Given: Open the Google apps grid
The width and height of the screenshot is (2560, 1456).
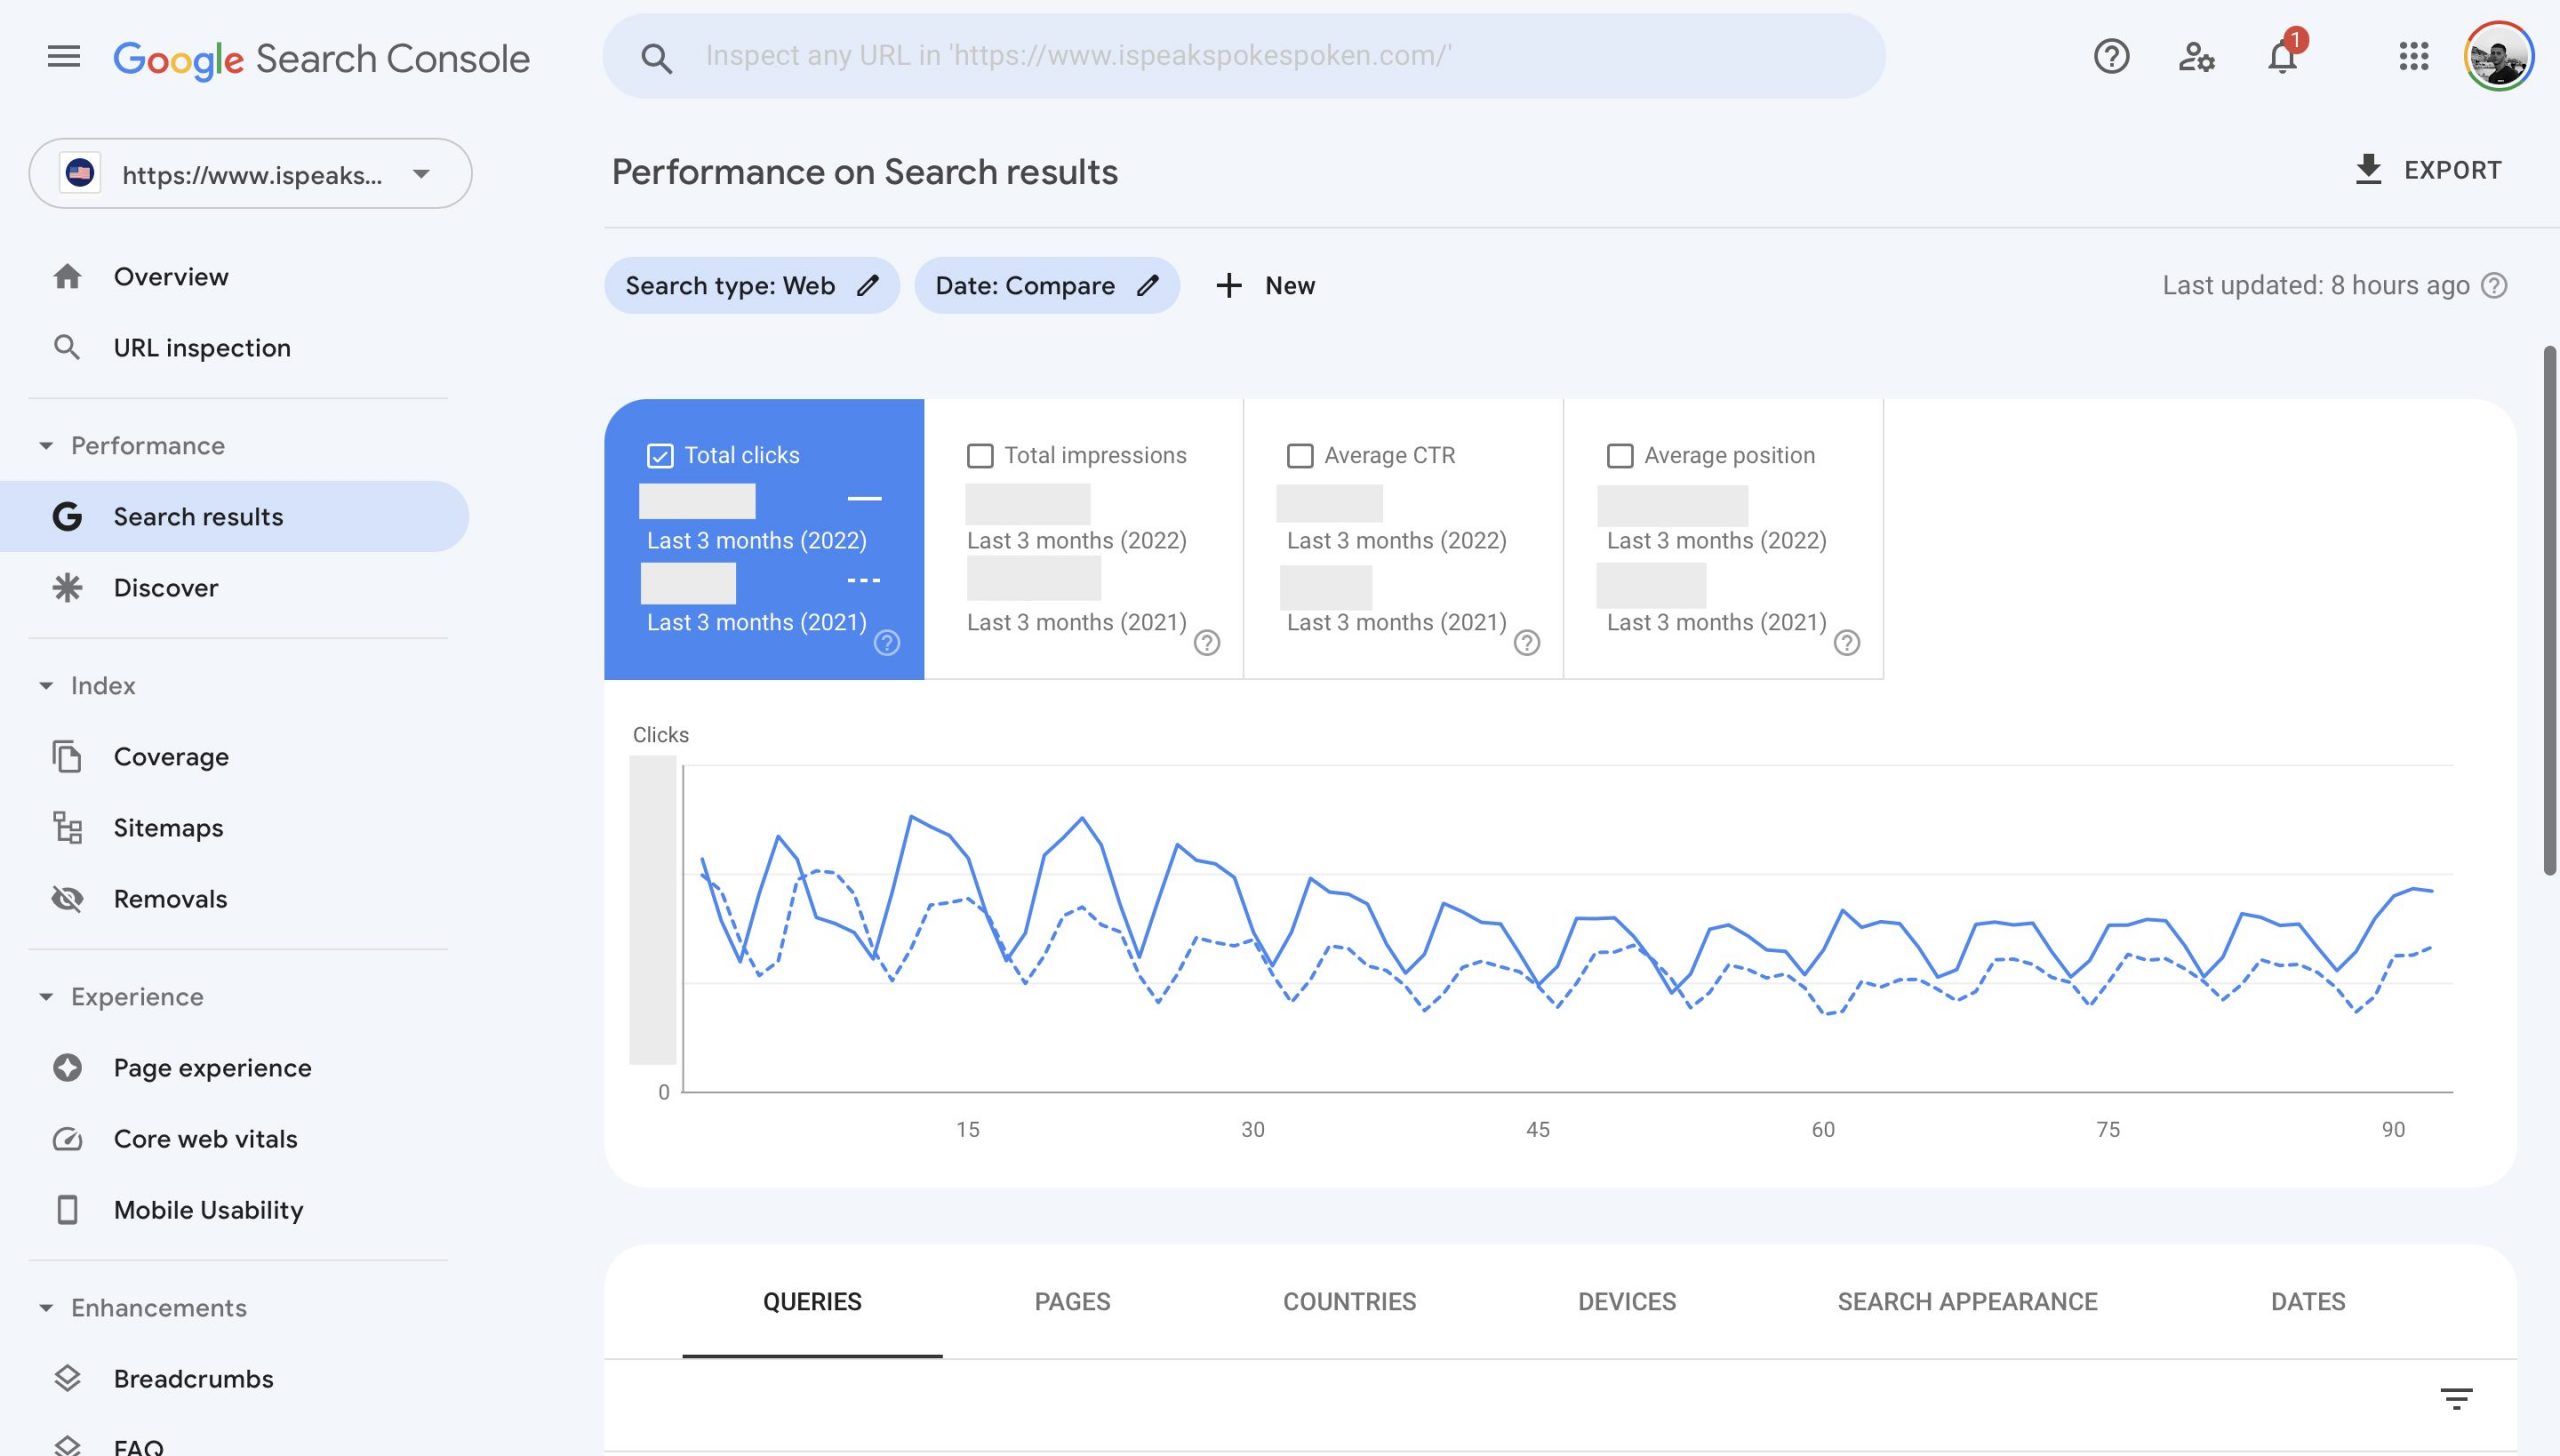Looking at the screenshot, I should point(2413,56).
